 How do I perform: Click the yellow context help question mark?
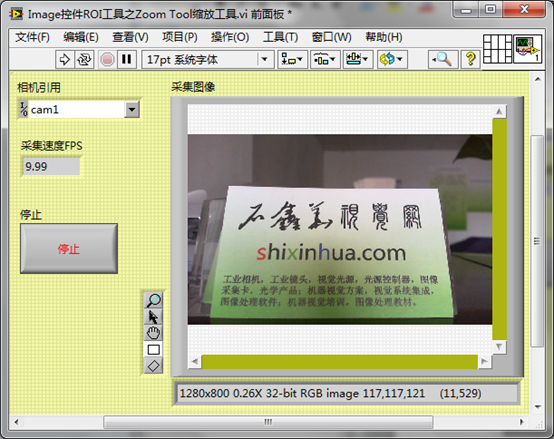pos(471,59)
